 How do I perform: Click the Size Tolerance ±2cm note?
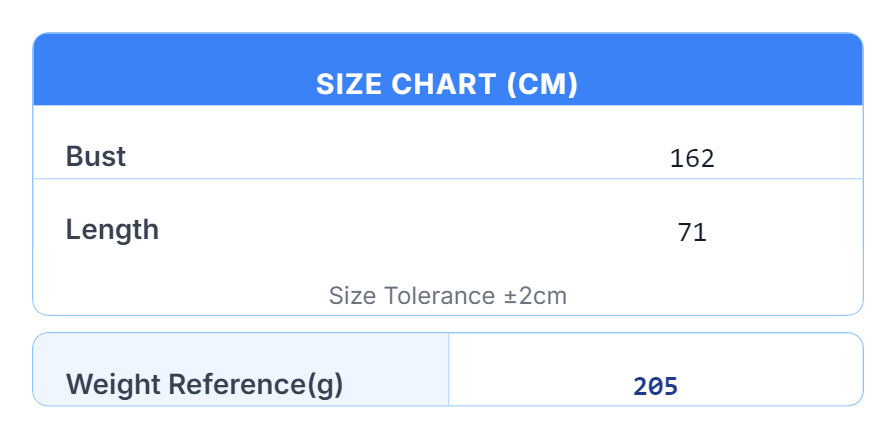click(x=448, y=296)
